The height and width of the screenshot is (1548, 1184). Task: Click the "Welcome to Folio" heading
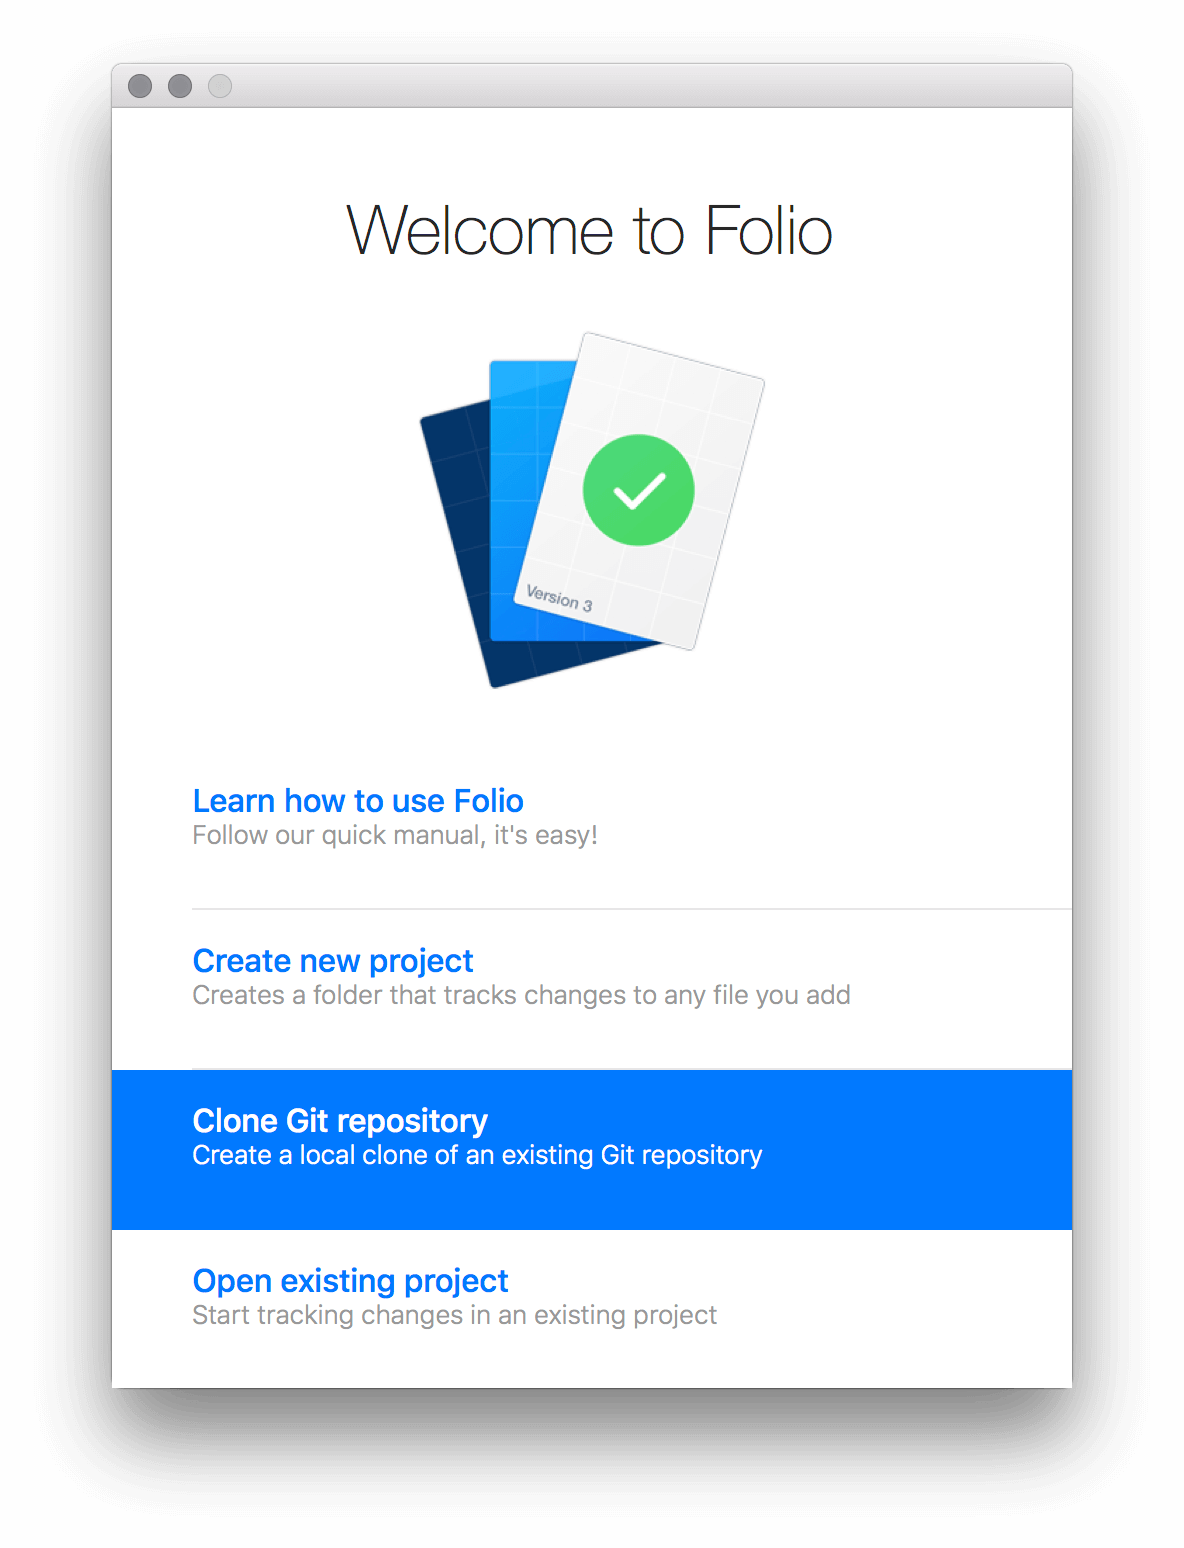click(590, 231)
